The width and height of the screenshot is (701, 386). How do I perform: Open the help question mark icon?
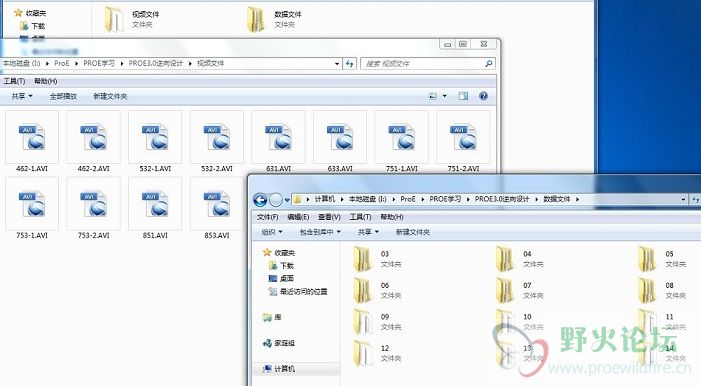(483, 96)
